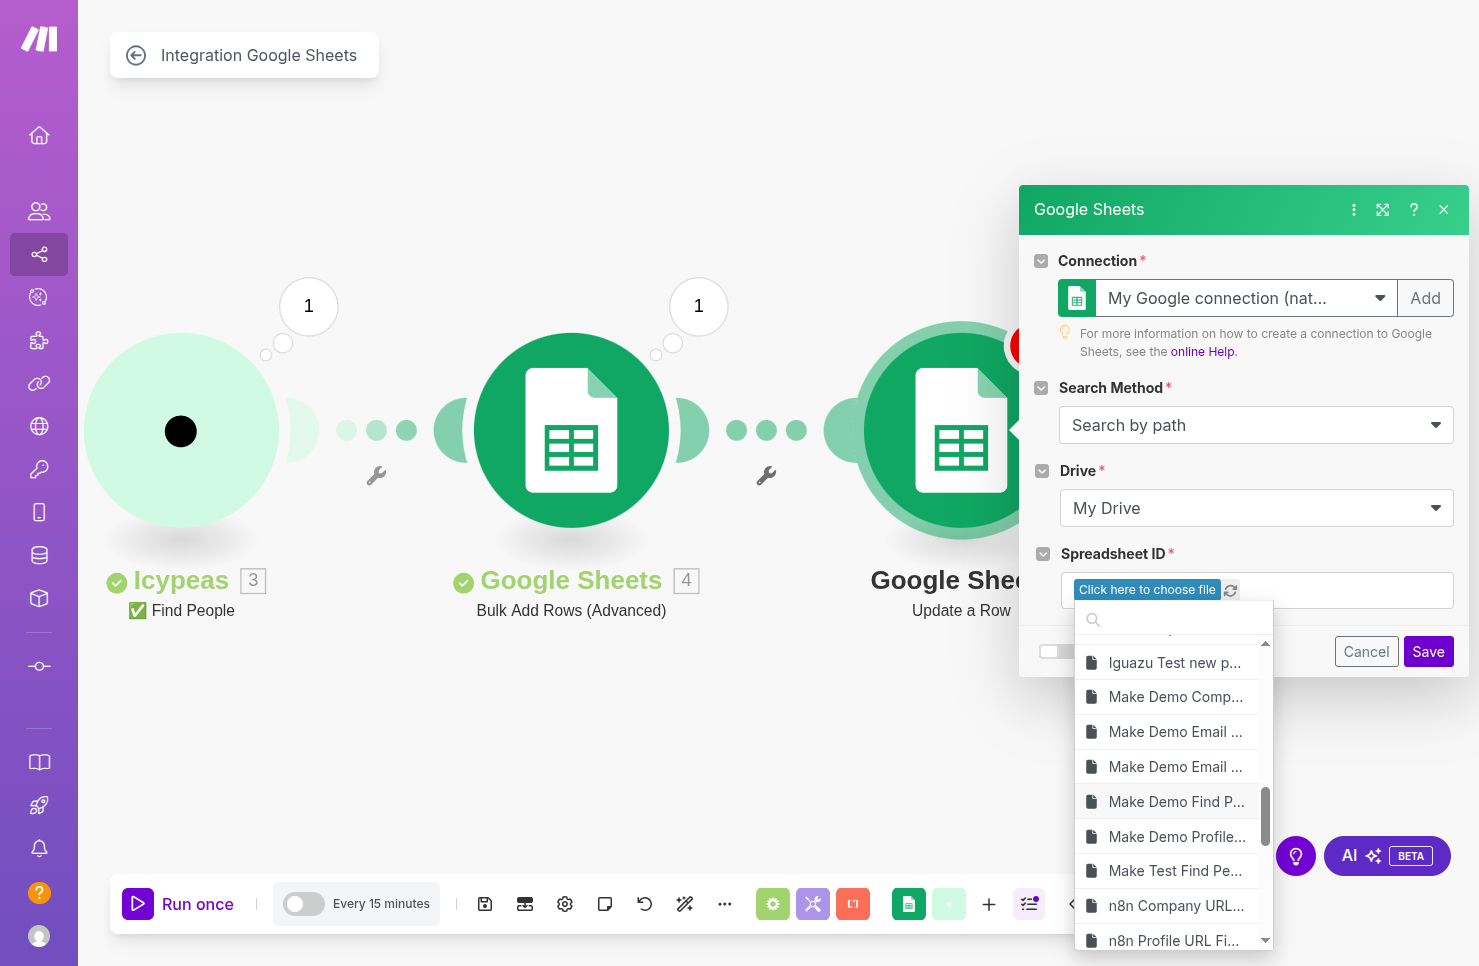Select Make Demo Find P... file
This screenshot has height=966, width=1479.
click(1166, 802)
